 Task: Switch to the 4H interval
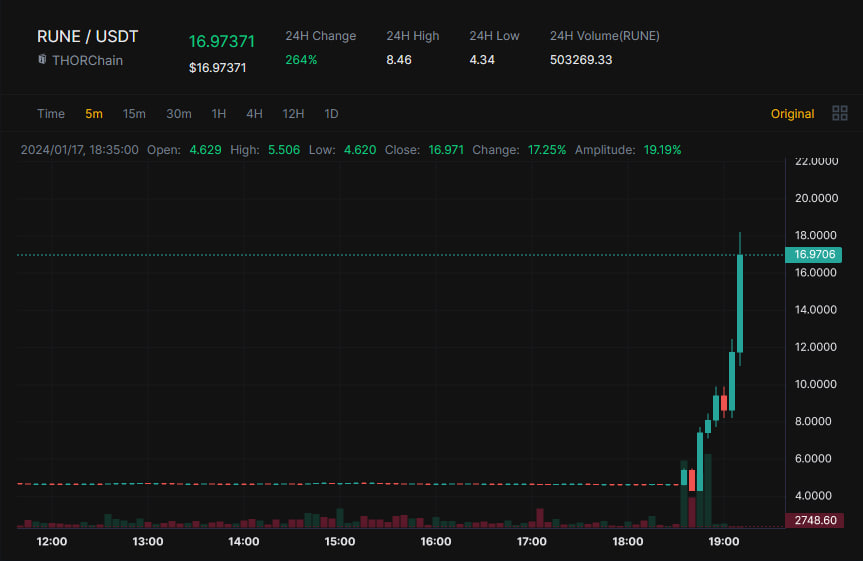tap(254, 114)
